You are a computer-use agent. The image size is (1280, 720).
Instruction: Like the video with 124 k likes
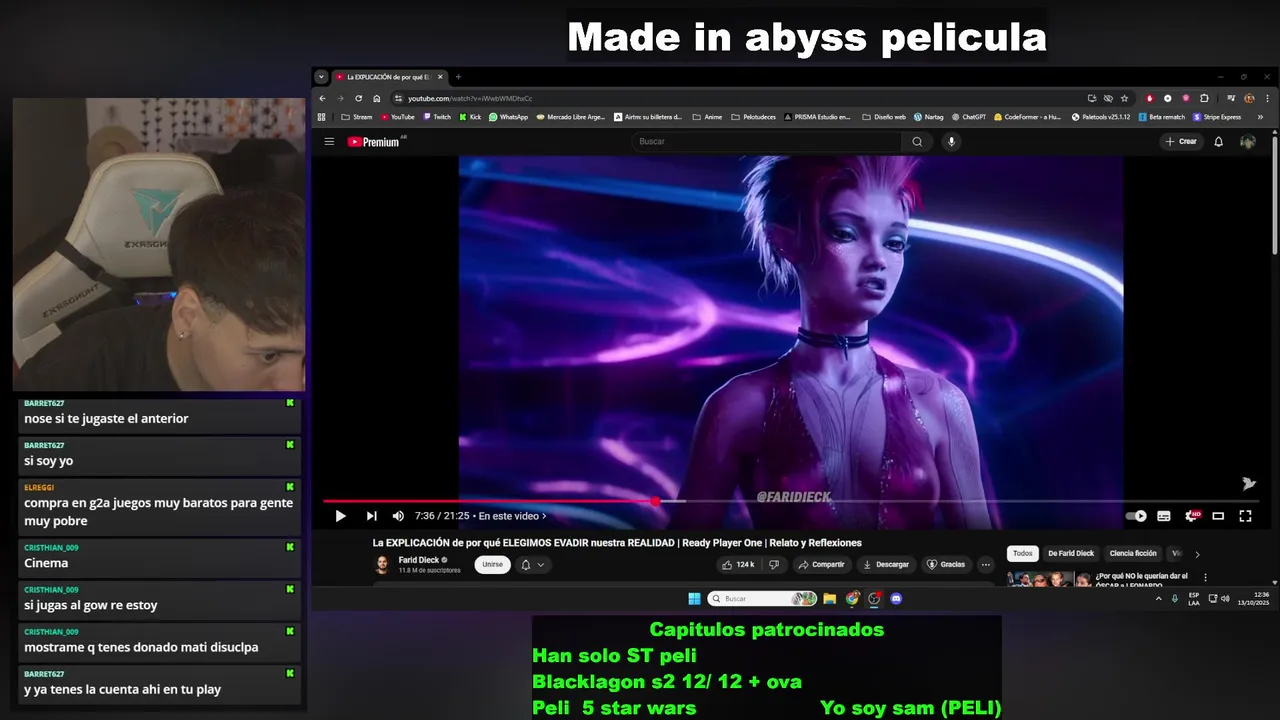(x=738, y=564)
